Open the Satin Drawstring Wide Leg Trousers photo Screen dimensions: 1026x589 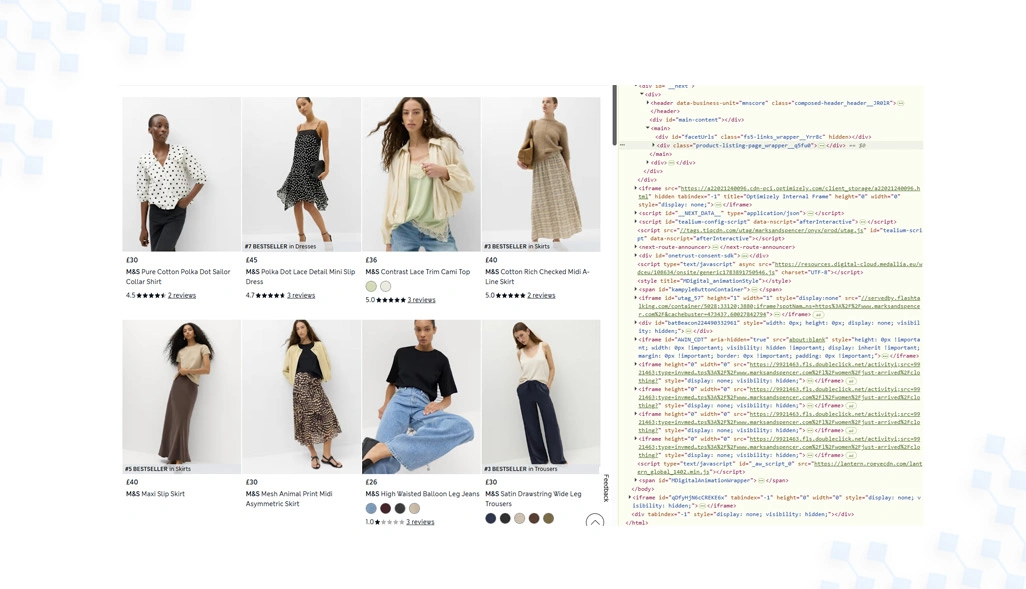coord(540,397)
